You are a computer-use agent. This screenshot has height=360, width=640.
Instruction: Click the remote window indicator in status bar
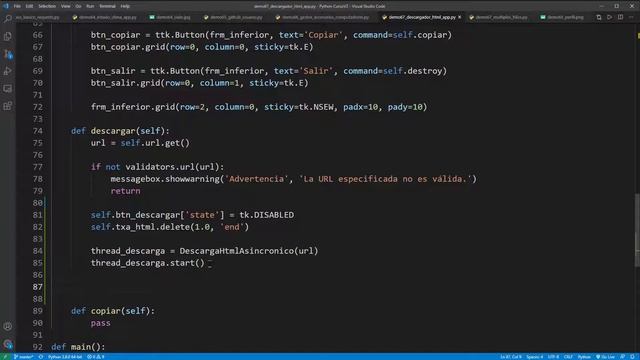click(x=5, y=357)
